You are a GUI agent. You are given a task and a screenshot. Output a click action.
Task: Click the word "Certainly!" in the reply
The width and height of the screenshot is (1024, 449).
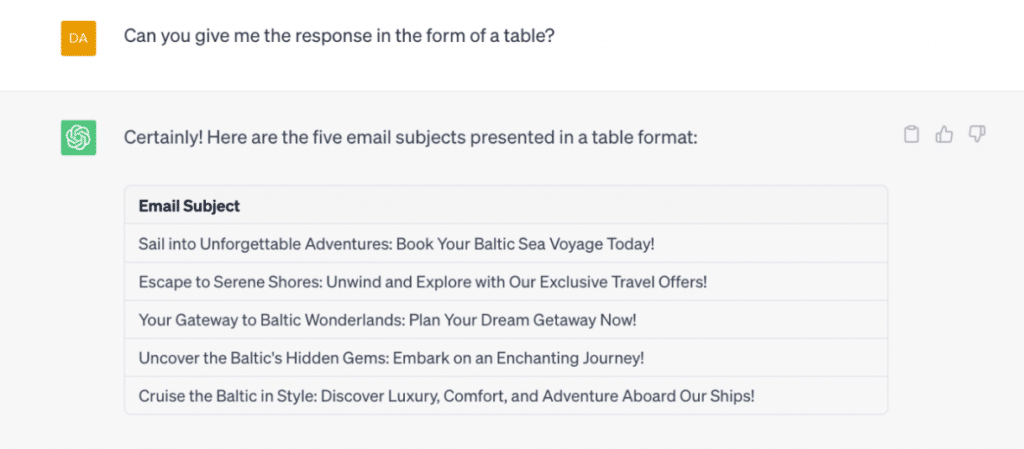click(162, 137)
